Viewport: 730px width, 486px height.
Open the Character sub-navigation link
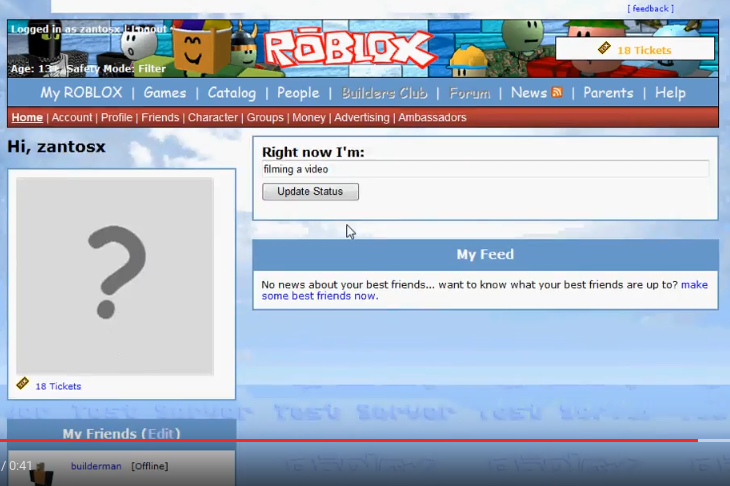click(212, 117)
